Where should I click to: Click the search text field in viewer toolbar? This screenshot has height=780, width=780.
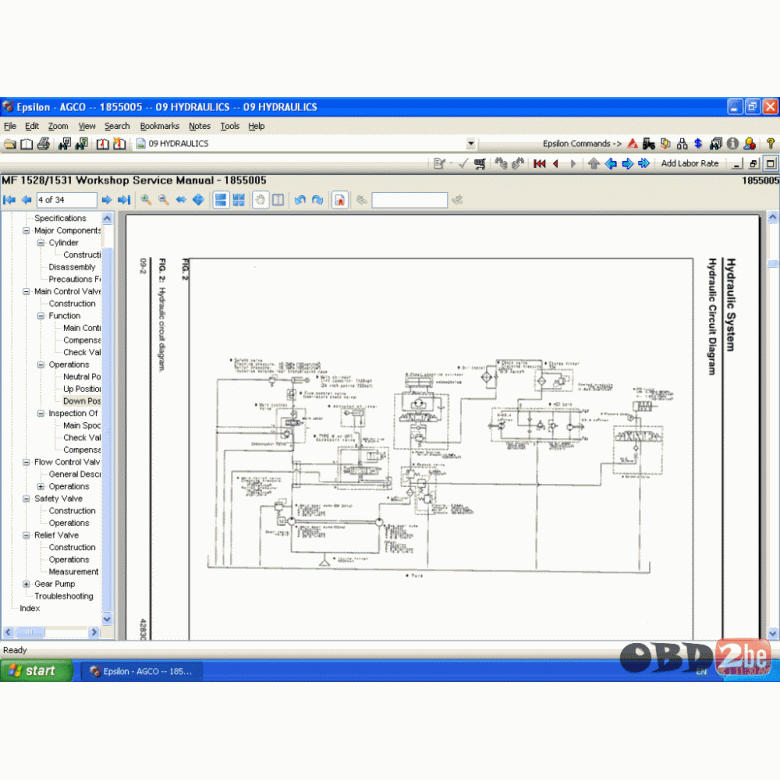pos(409,200)
